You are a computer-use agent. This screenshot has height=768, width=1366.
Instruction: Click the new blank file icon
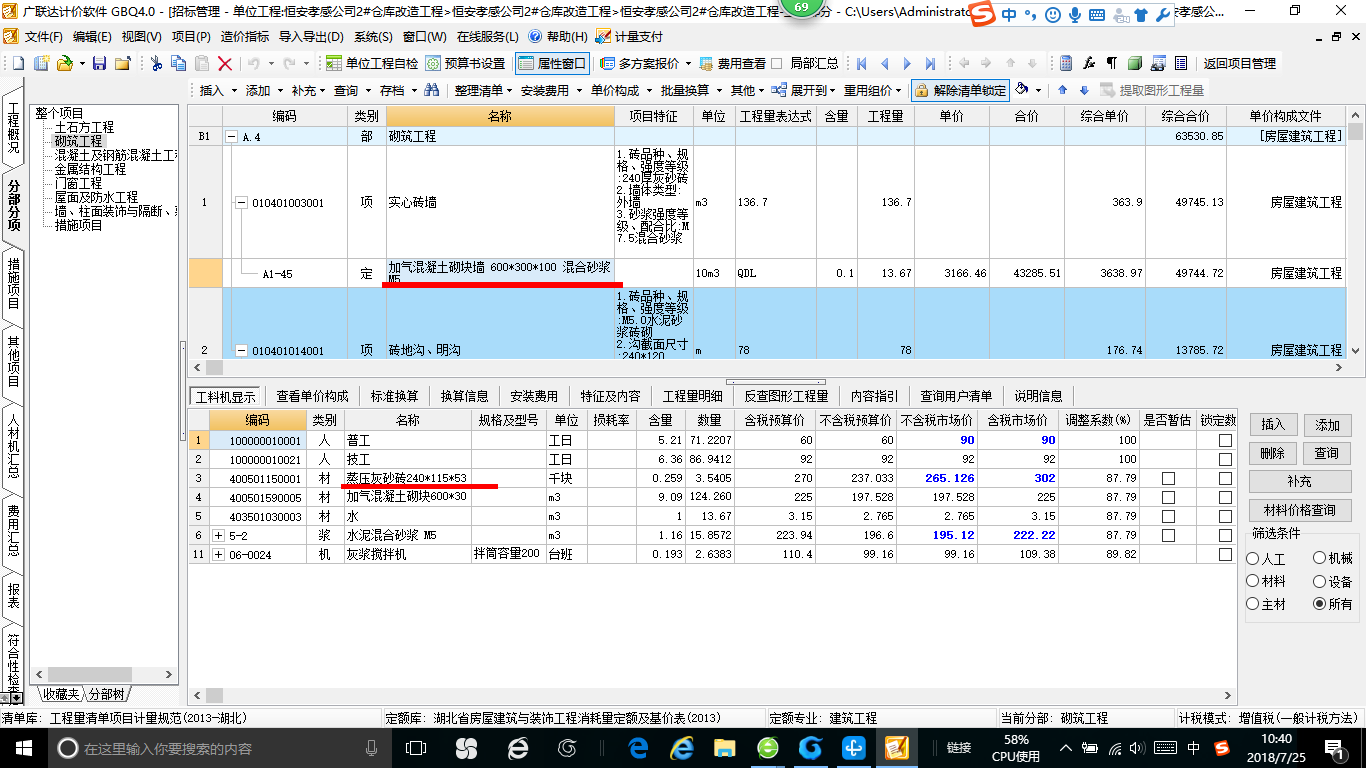click(20, 63)
